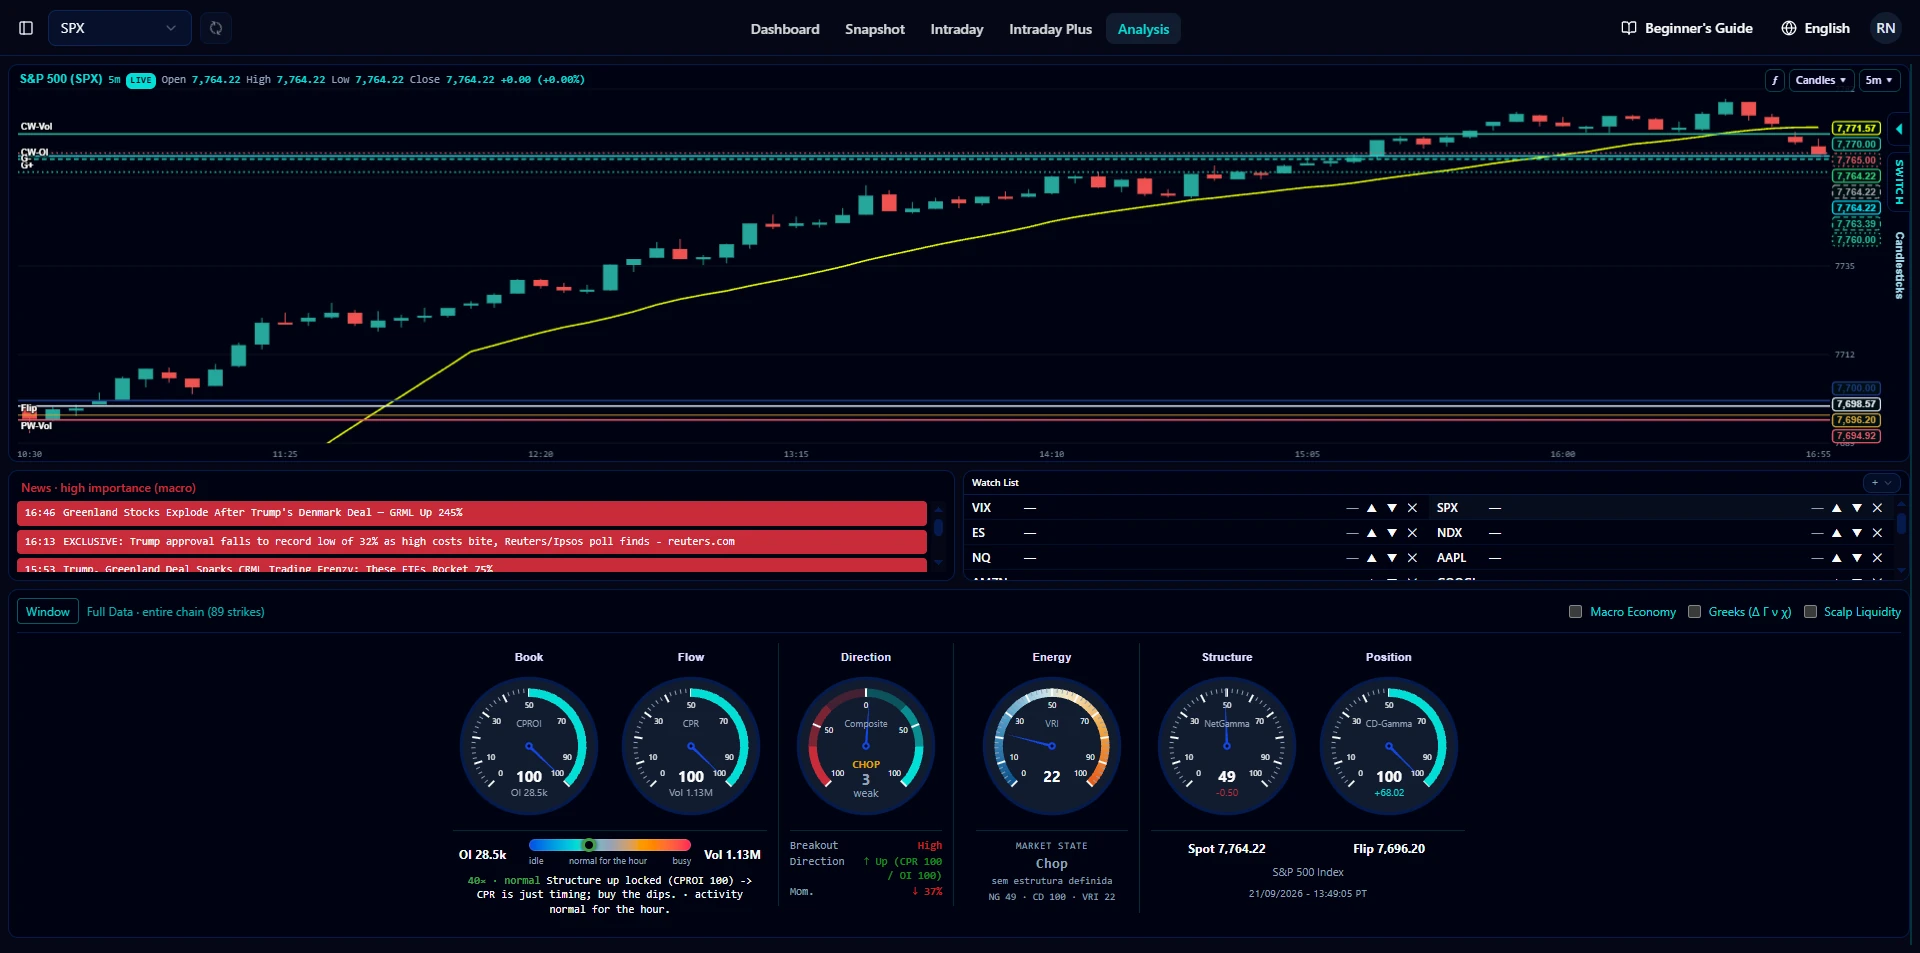Expand the Watch List add symbol dropdown
The width and height of the screenshot is (1920, 953).
1881,483
